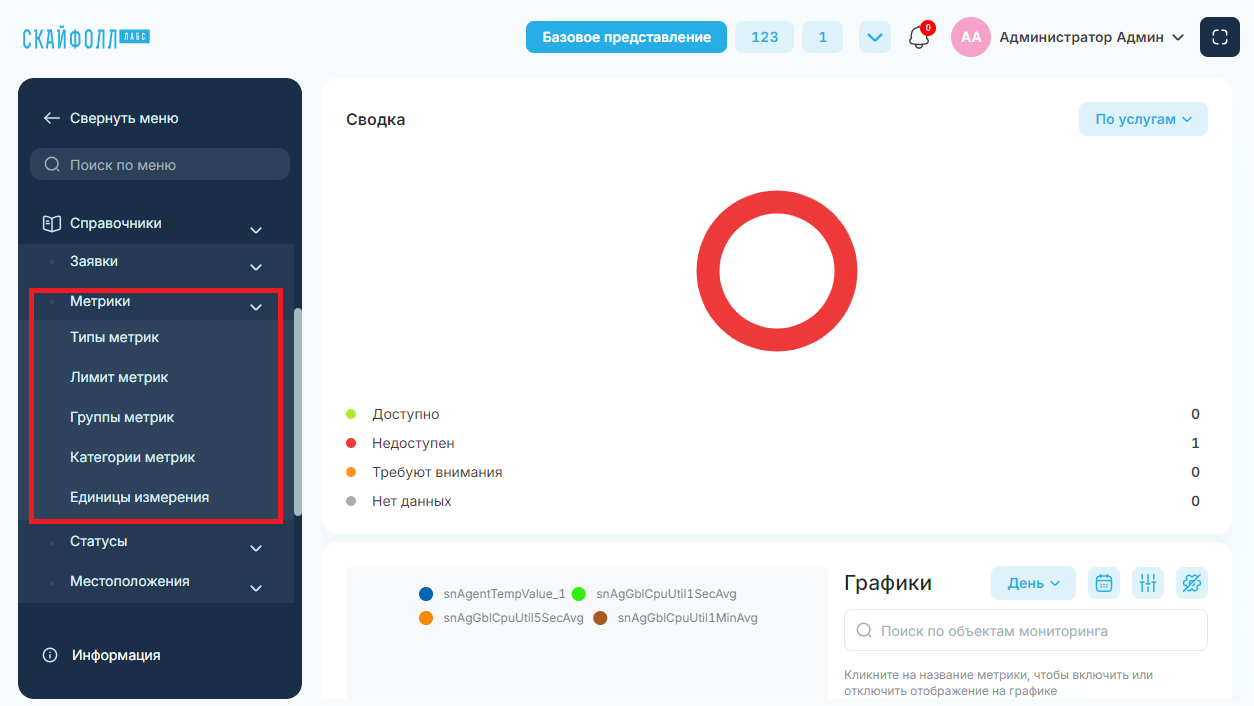Click the Нет данных legend label
Screen dimensions: 1254x706
point(412,501)
